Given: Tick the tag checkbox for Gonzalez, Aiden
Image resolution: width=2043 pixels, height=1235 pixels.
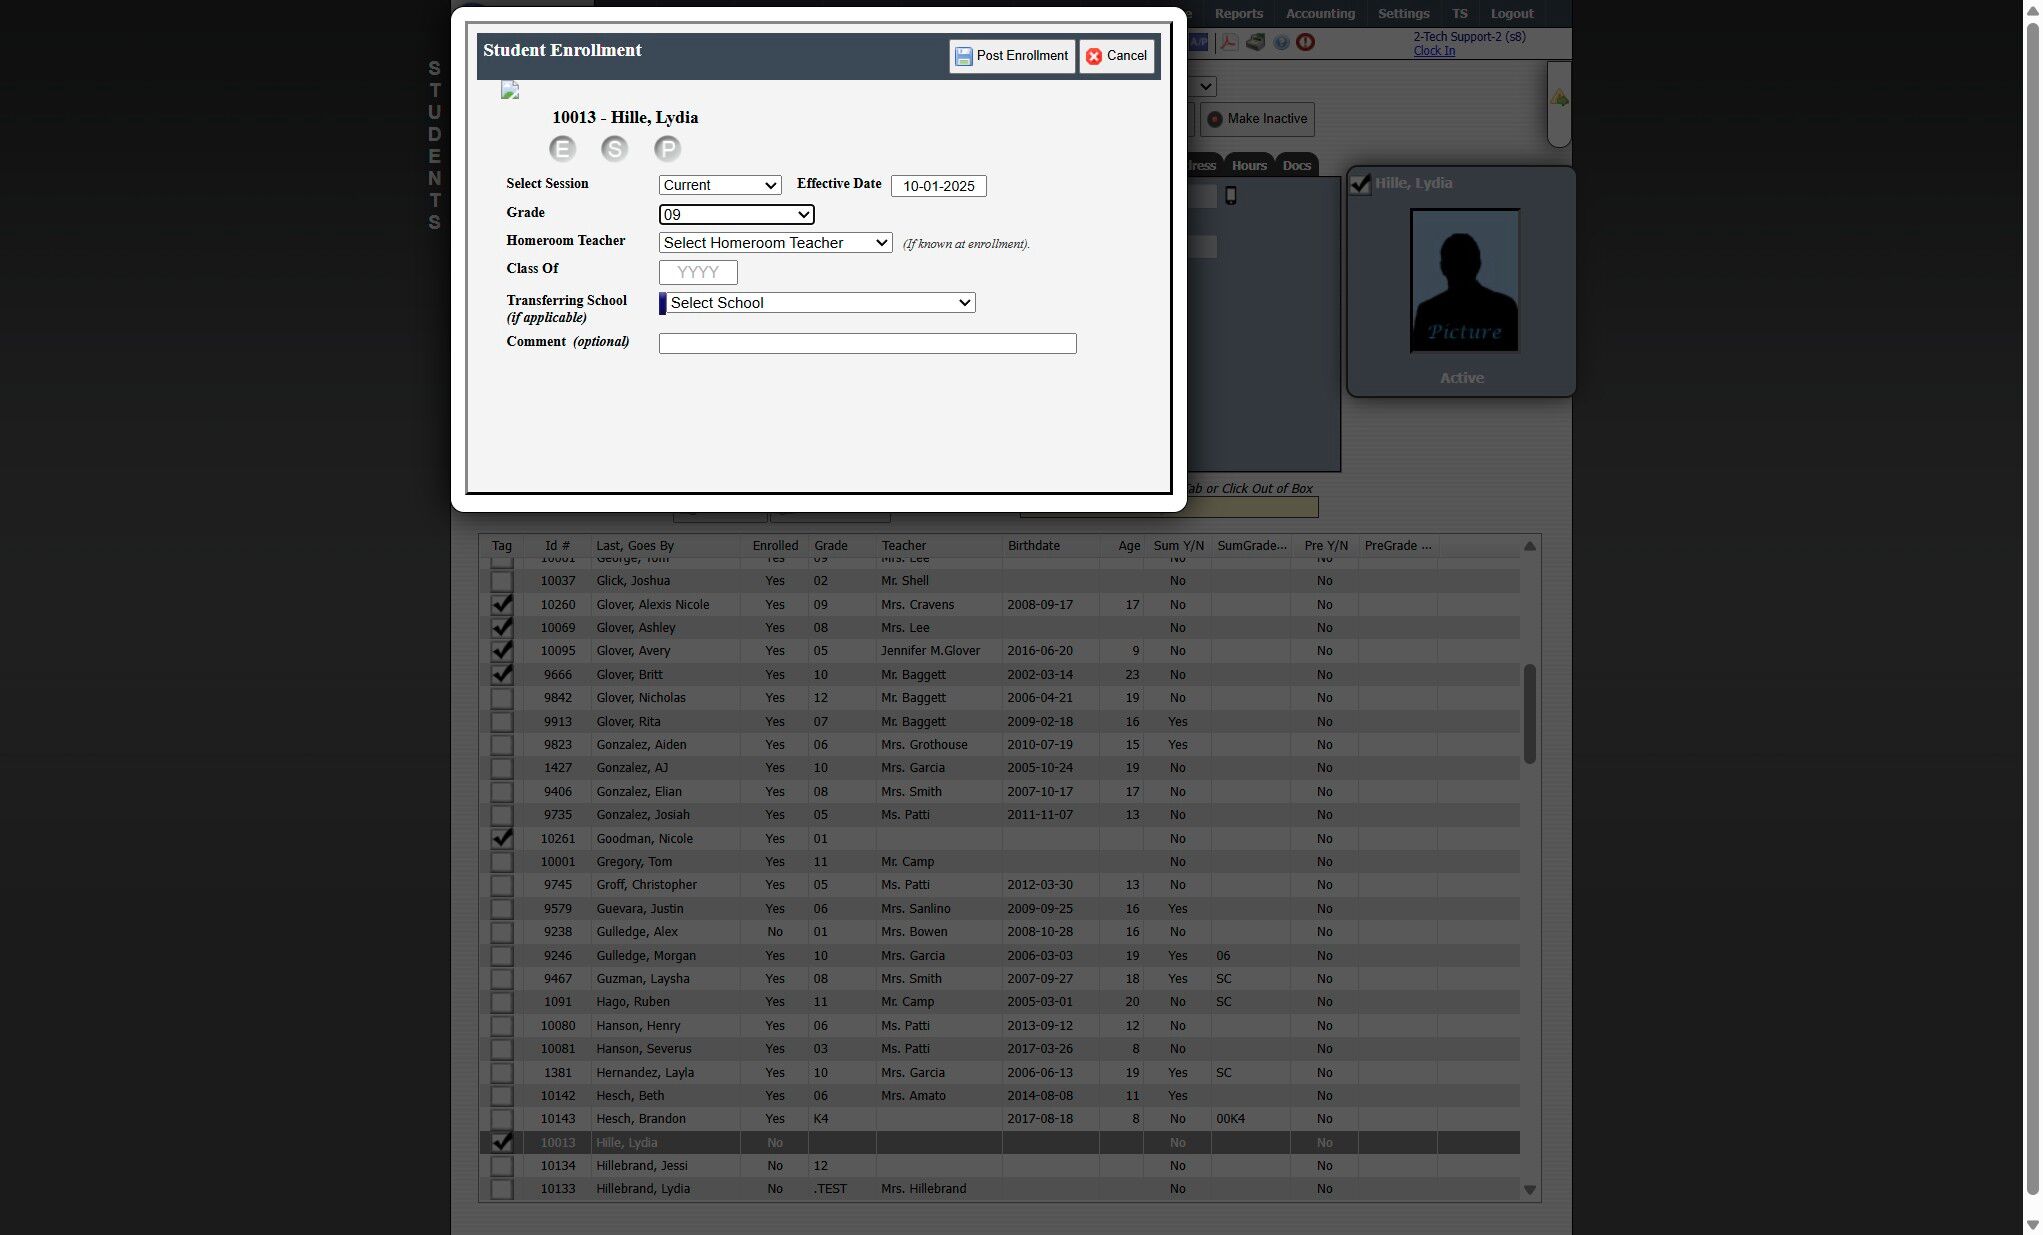Looking at the screenshot, I should click(502, 745).
